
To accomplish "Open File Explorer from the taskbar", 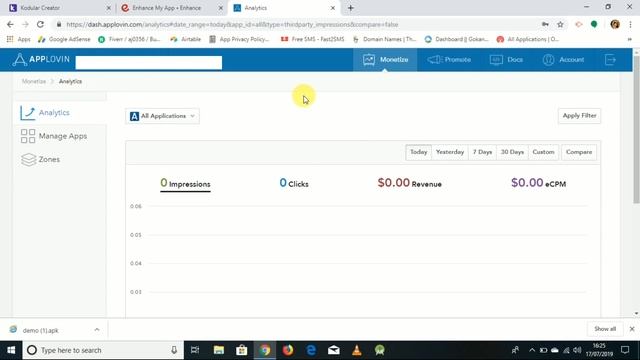I will 219,350.
